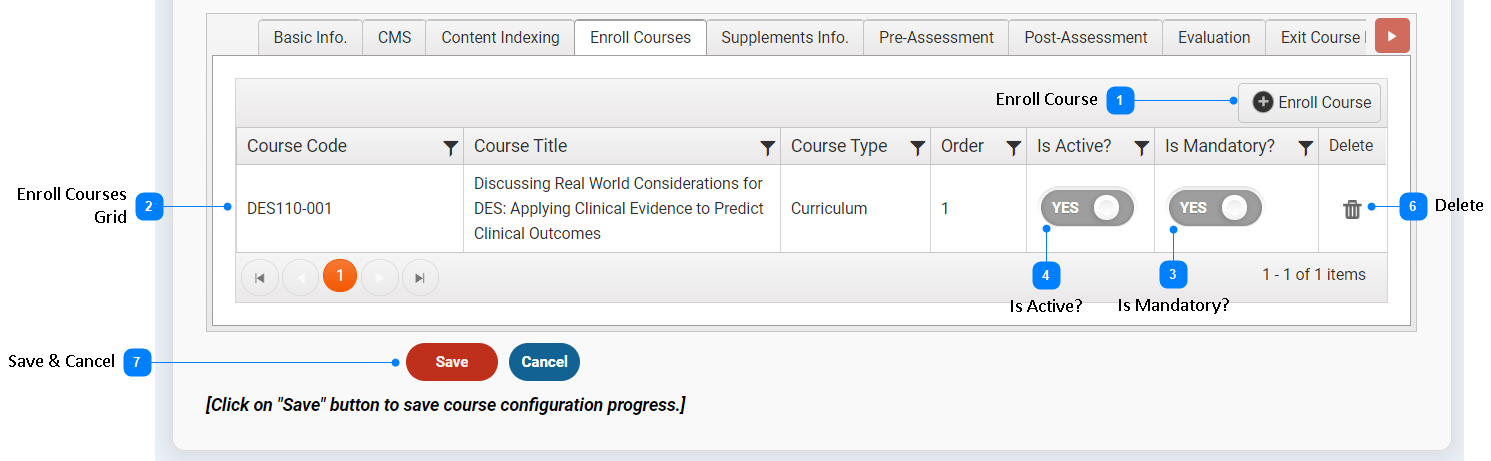Viewport: 1491px width, 461px height.
Task: Open Is Mandatory? column filter
Action: tap(1305, 148)
